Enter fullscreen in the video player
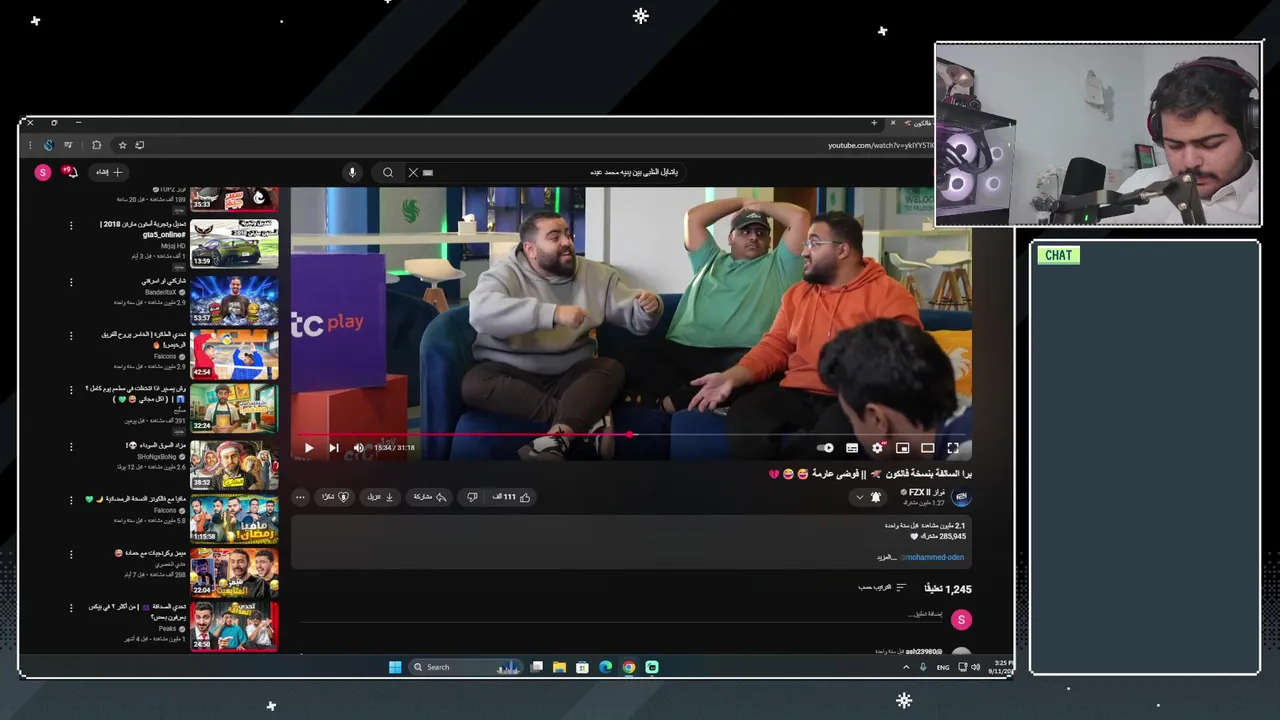This screenshot has height=720, width=1280. (953, 448)
